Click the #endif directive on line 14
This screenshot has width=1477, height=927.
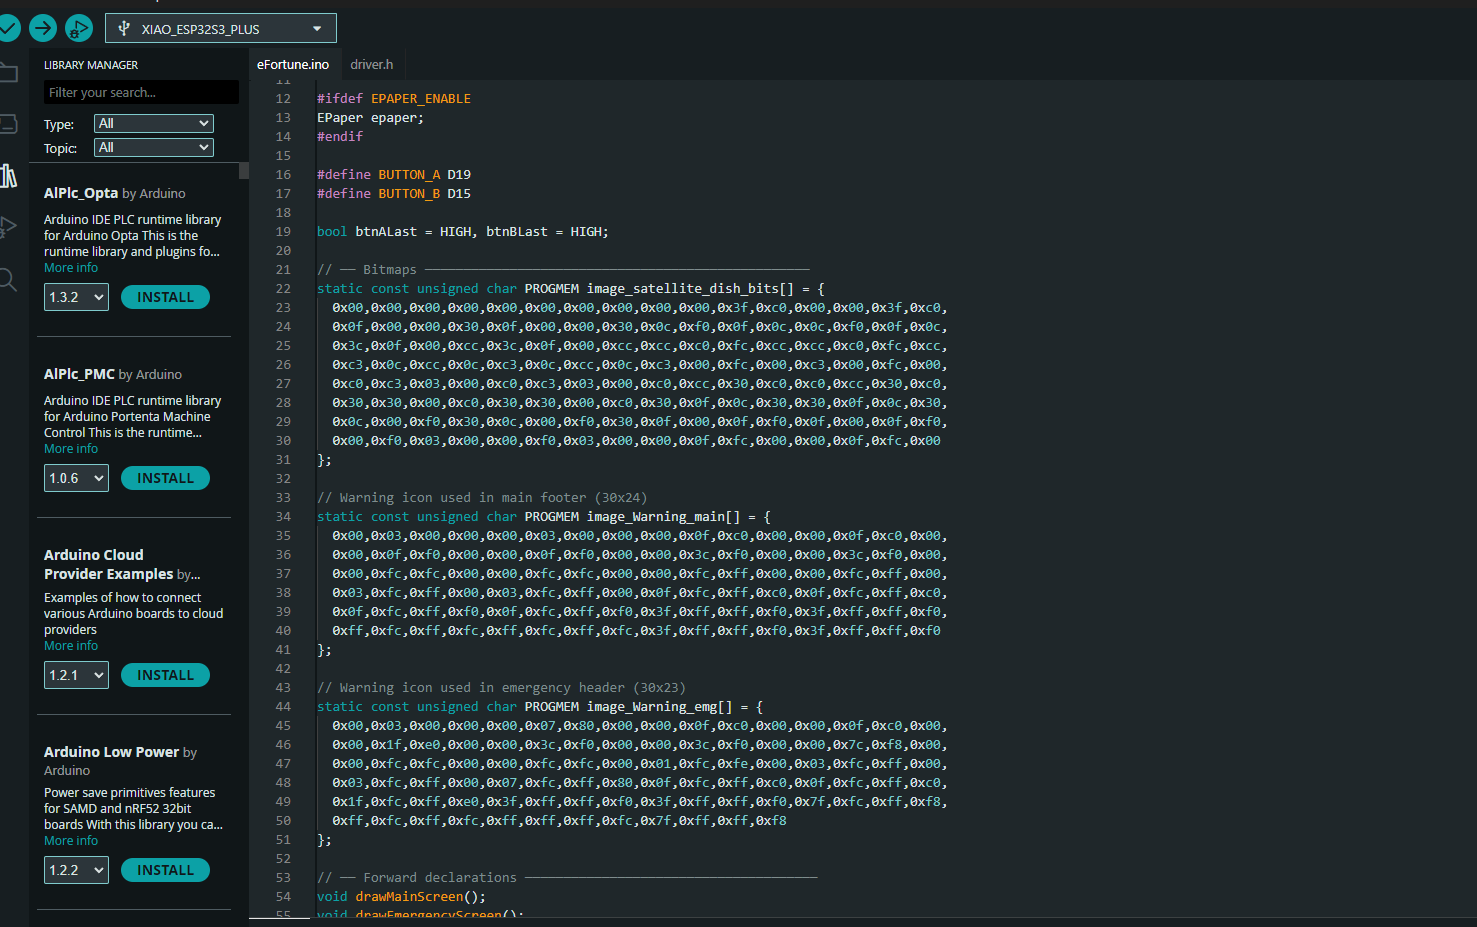[340, 136]
